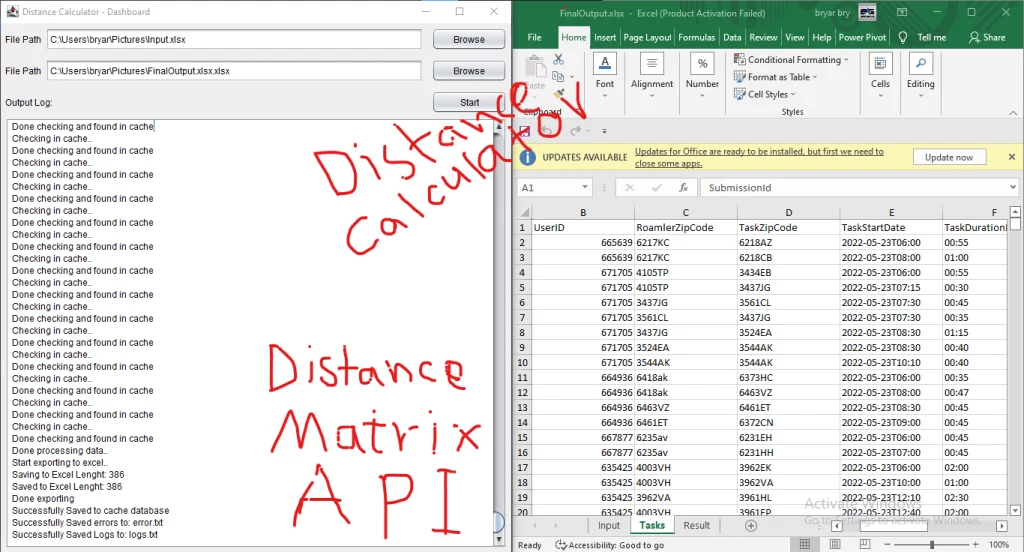Image resolution: width=1024 pixels, height=552 pixels.
Task: Expand the formula bar with chevron
Action: [1013, 187]
